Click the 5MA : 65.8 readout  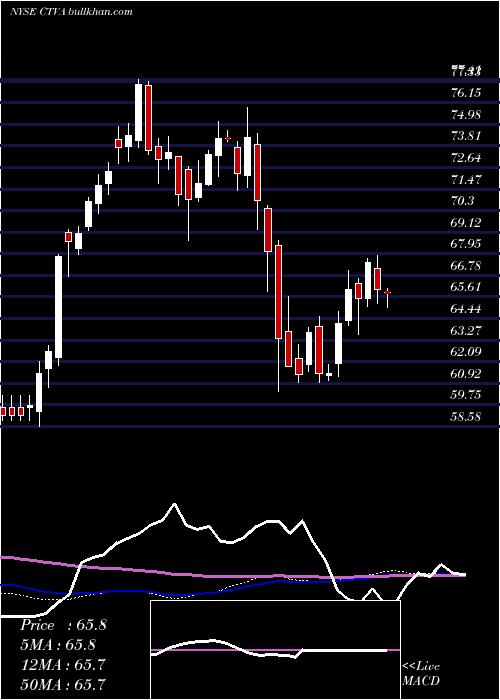[x=58, y=645]
